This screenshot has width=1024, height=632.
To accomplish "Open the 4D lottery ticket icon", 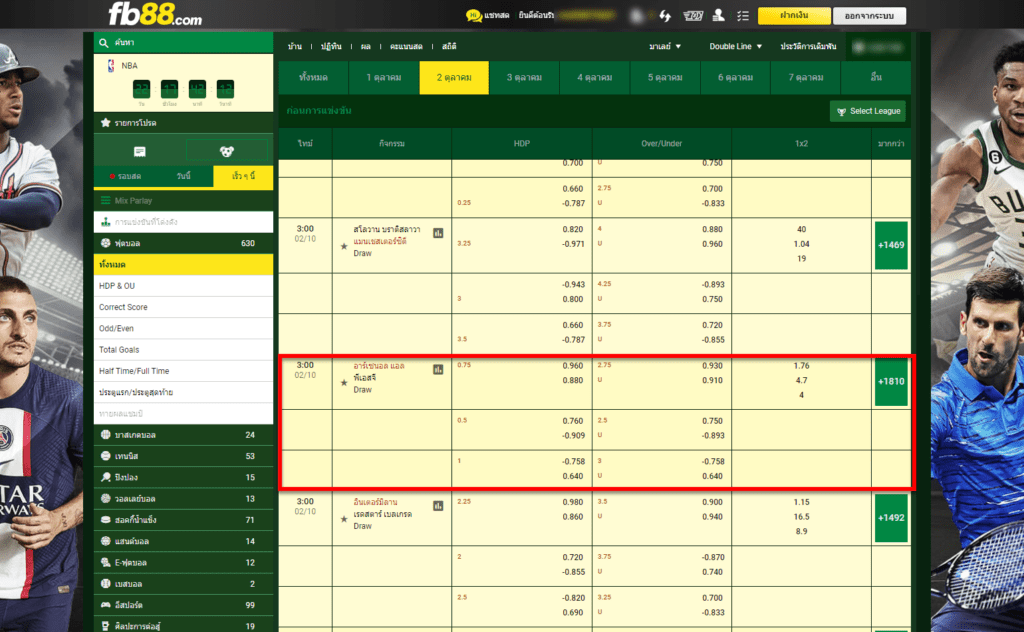I will 692,16.
